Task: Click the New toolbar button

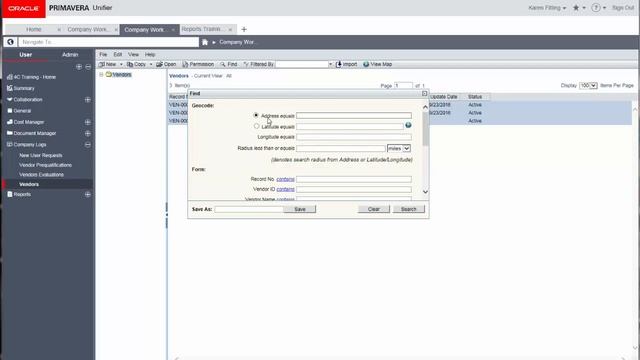Action: pos(108,64)
